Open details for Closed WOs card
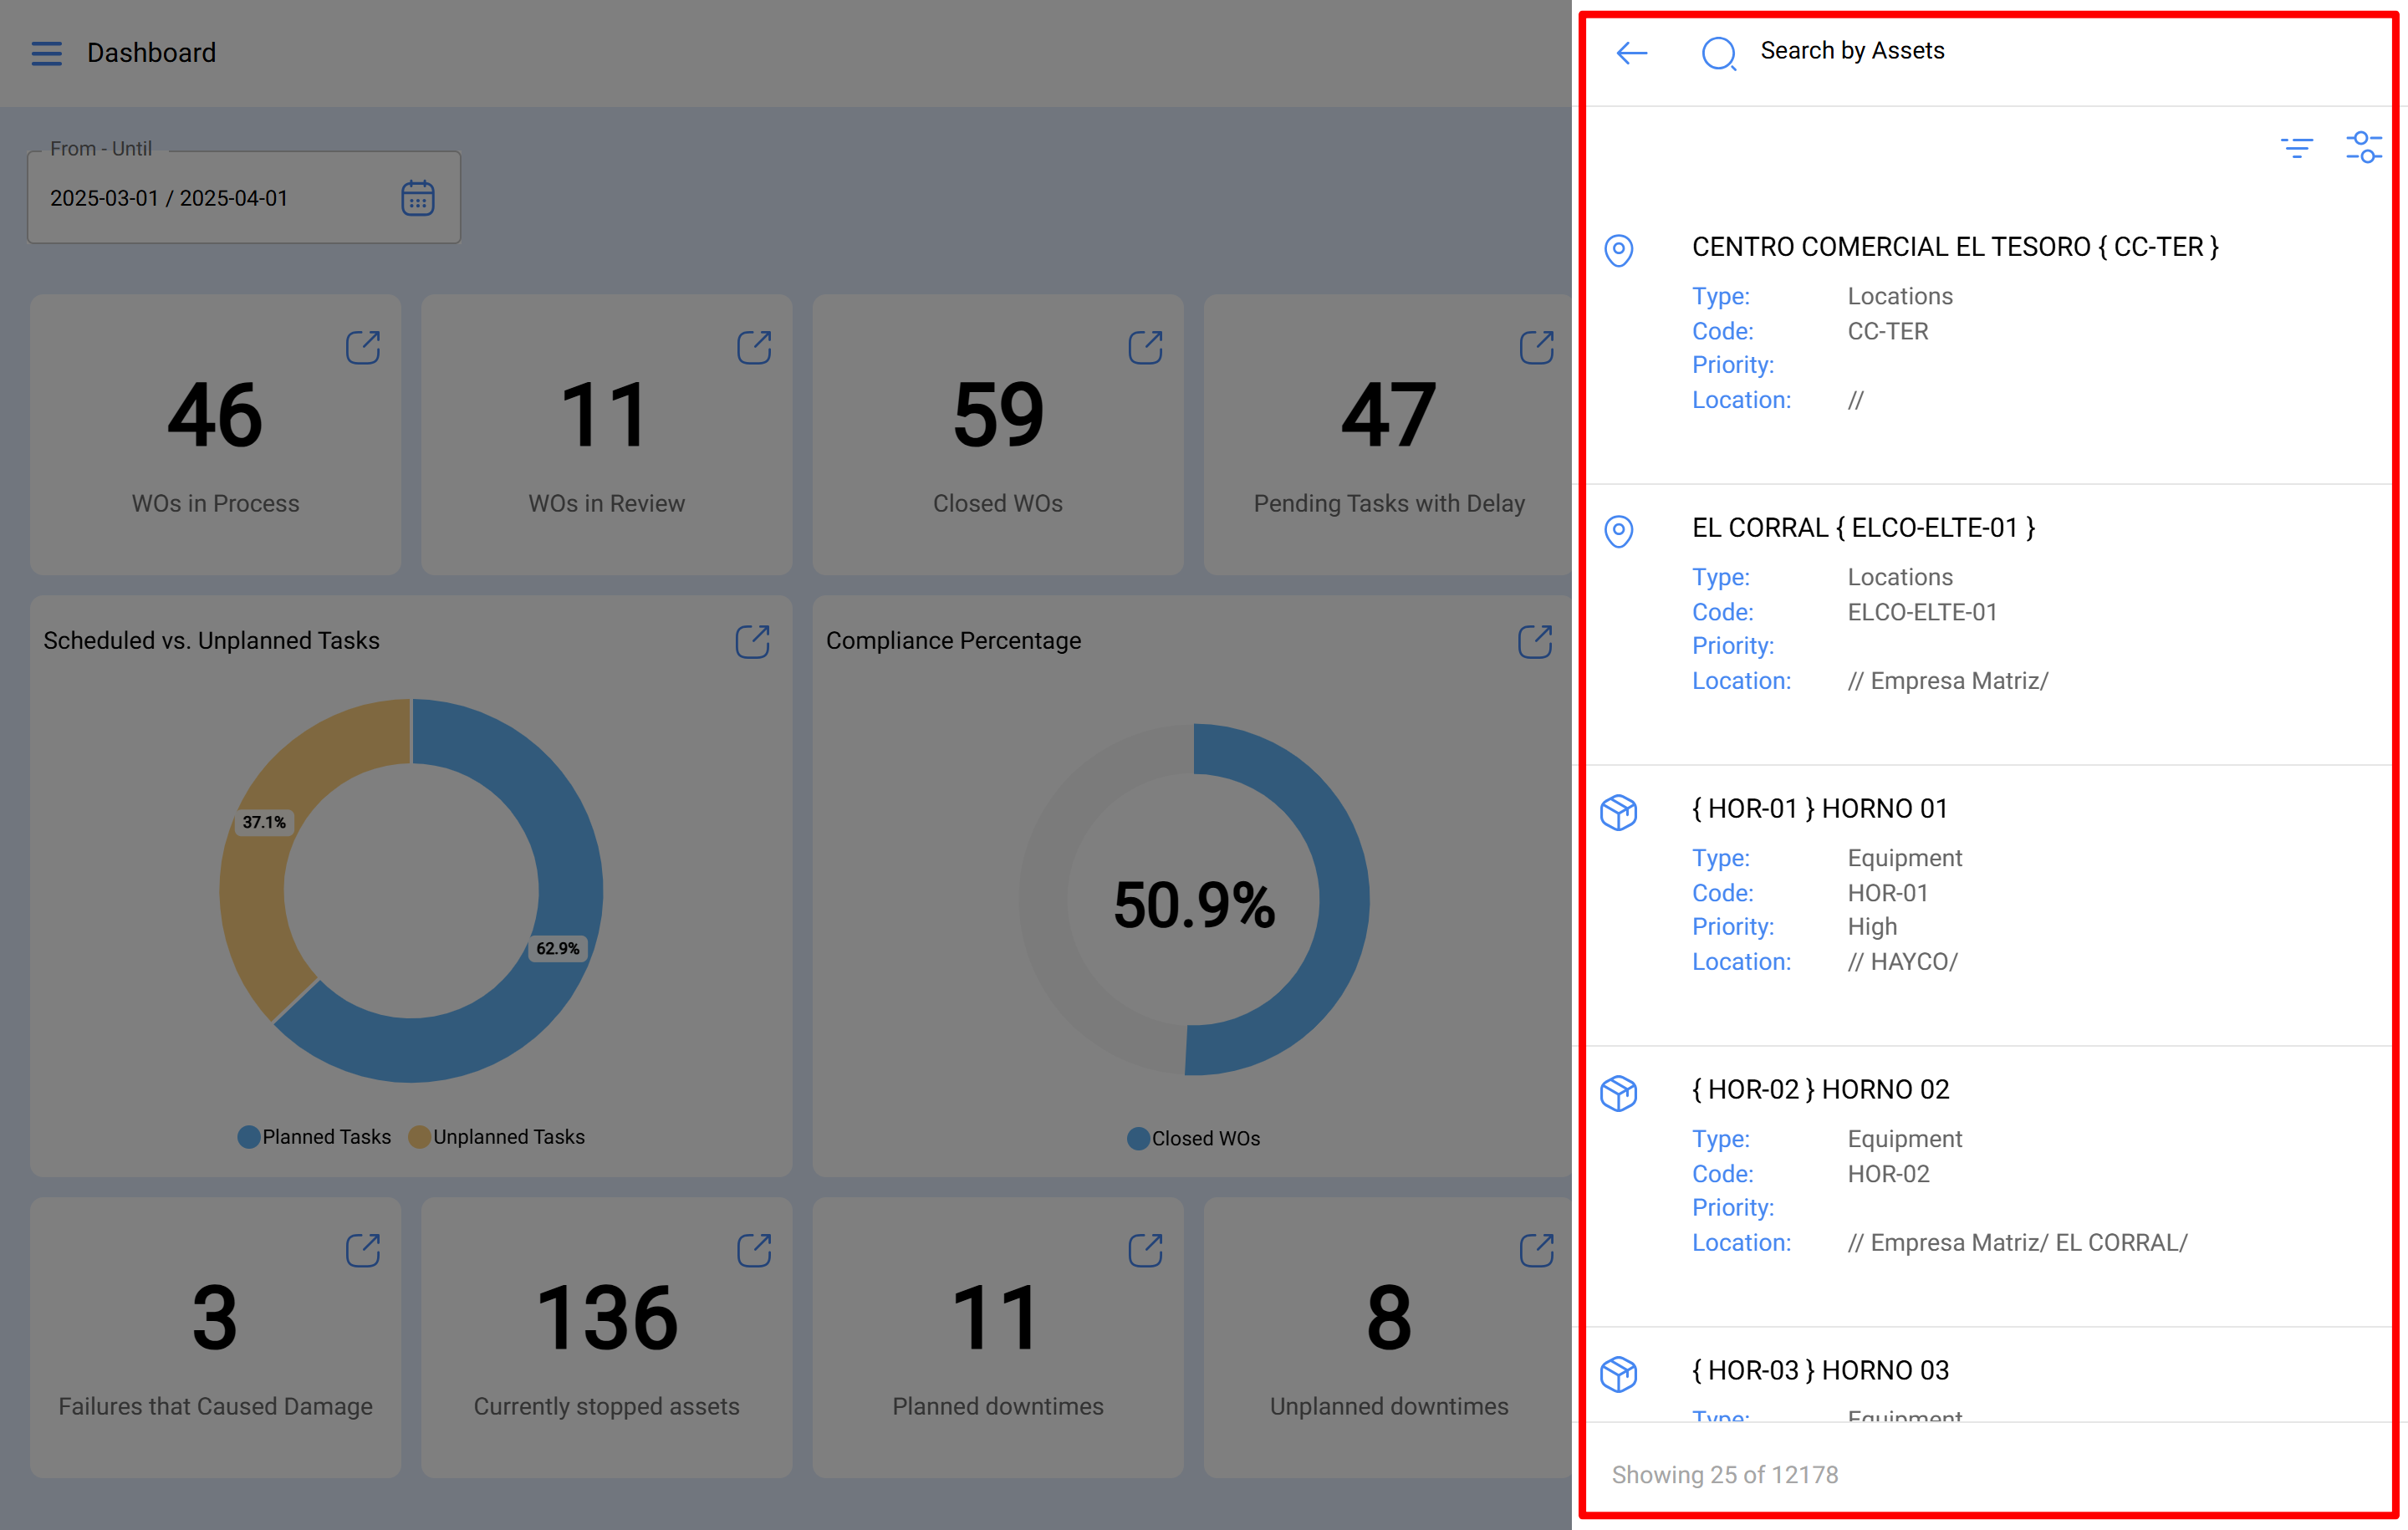This screenshot has width=2408, height=1530. (x=1145, y=348)
